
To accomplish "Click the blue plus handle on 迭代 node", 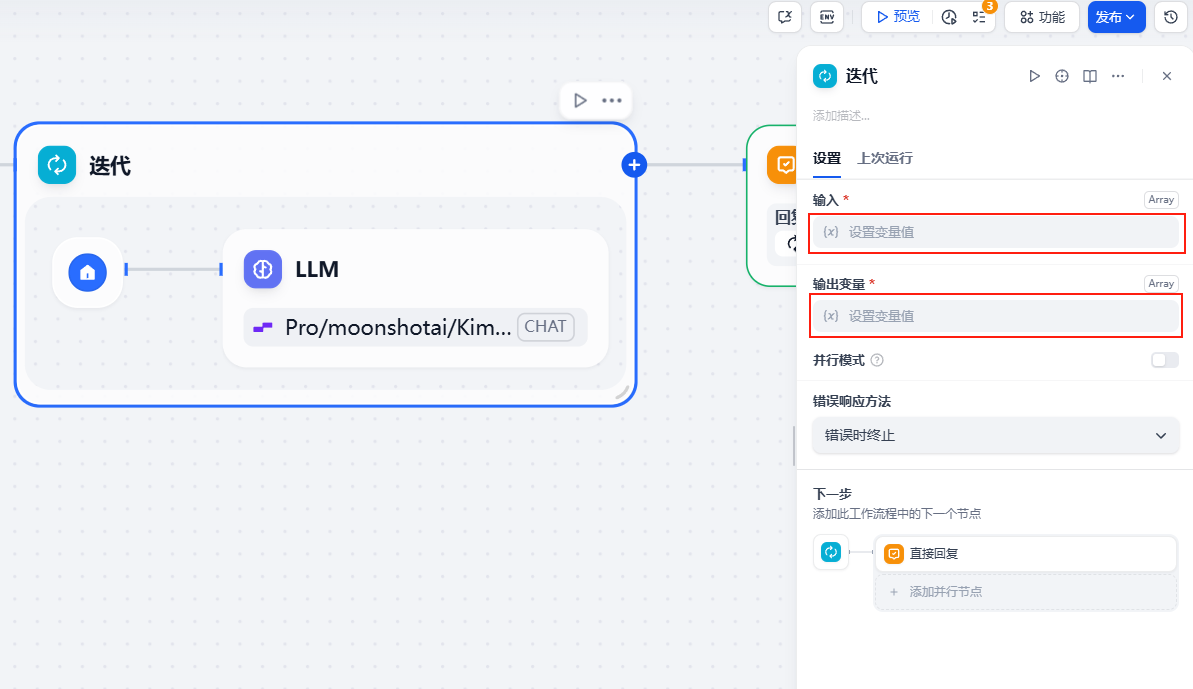I will 634,165.
